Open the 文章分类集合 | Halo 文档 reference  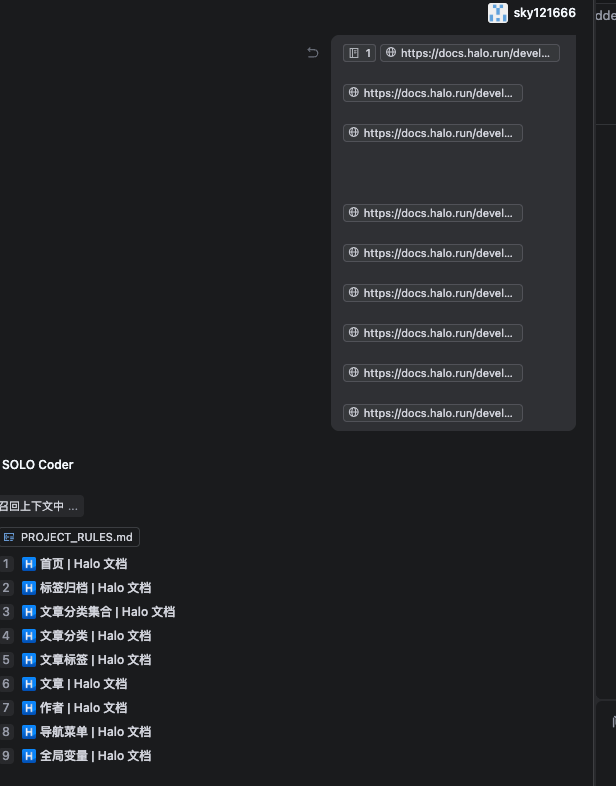(x=107, y=612)
